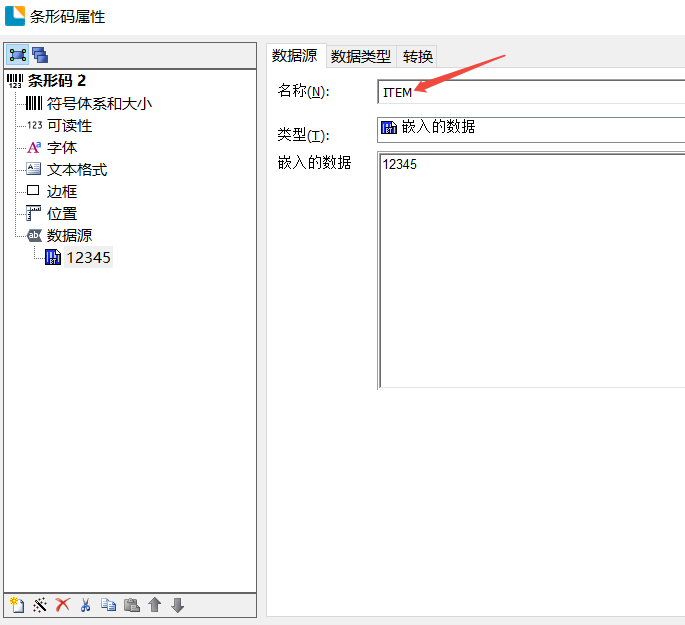
Task: Click the scissors cut icon
Action: (86, 605)
